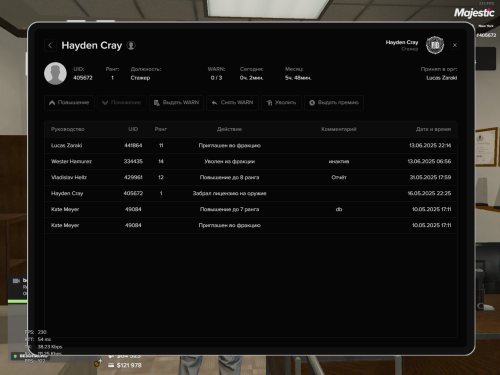Remove a warning via Снять WARN
Viewport: 500px width, 375px height.
232,103
